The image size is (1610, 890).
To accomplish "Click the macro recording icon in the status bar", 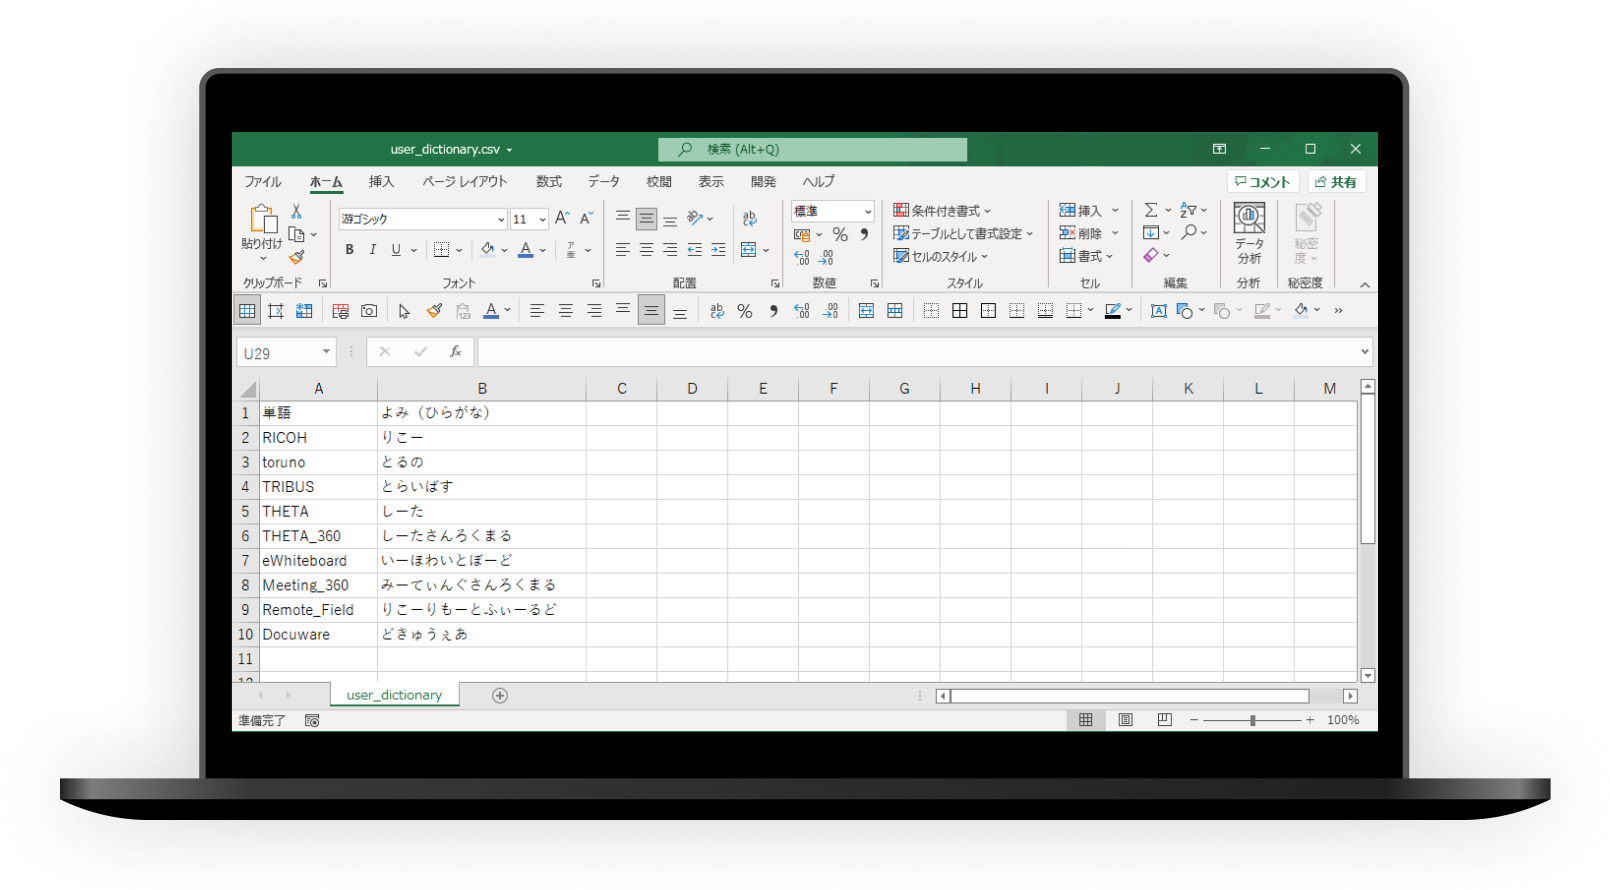I will click(x=312, y=720).
